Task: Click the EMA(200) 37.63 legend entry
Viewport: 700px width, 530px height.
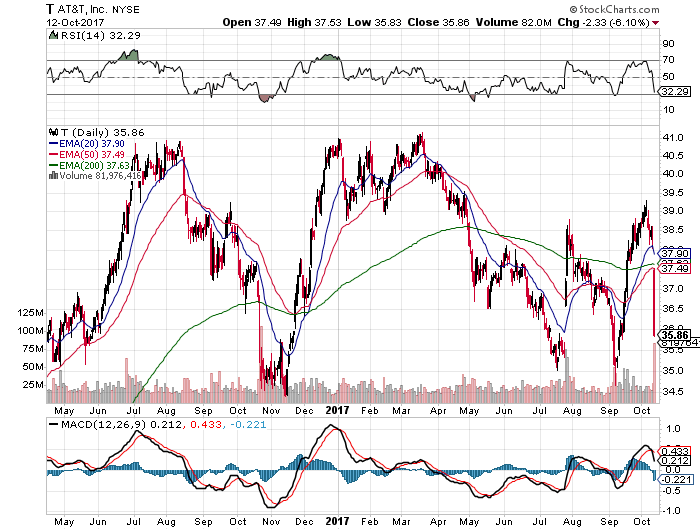Action: pyautogui.click(x=89, y=165)
